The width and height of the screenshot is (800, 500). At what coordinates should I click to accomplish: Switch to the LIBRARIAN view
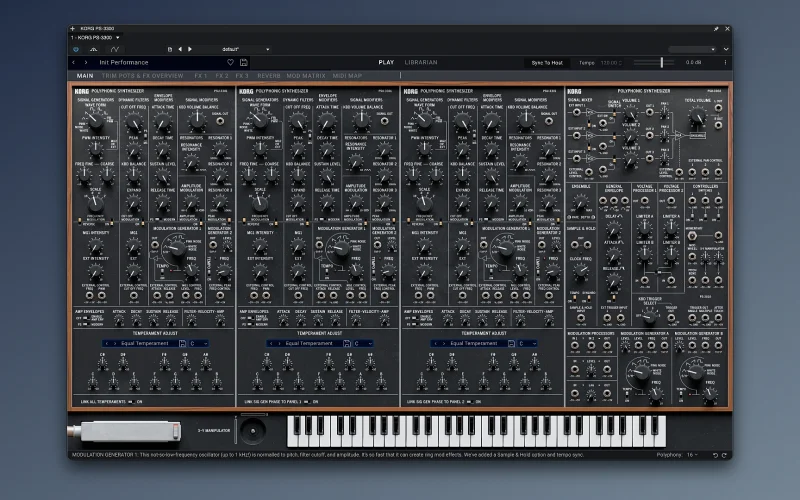pyautogui.click(x=421, y=62)
